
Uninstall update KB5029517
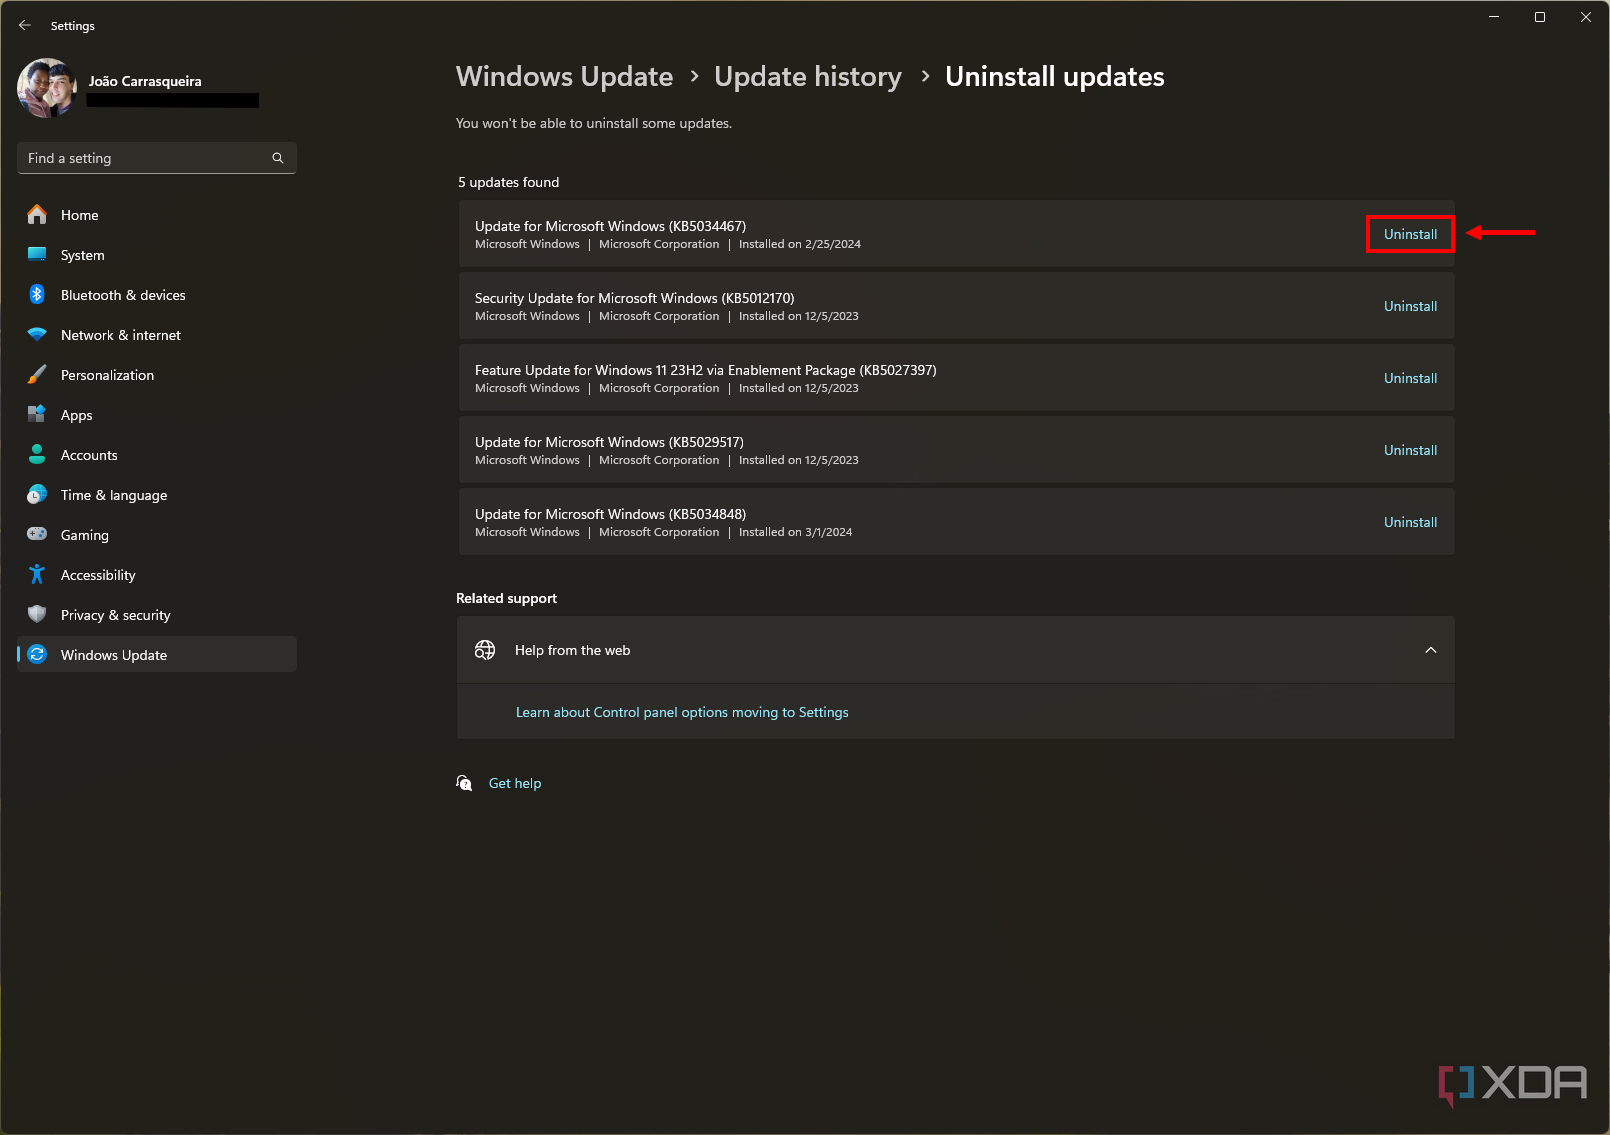pos(1410,450)
